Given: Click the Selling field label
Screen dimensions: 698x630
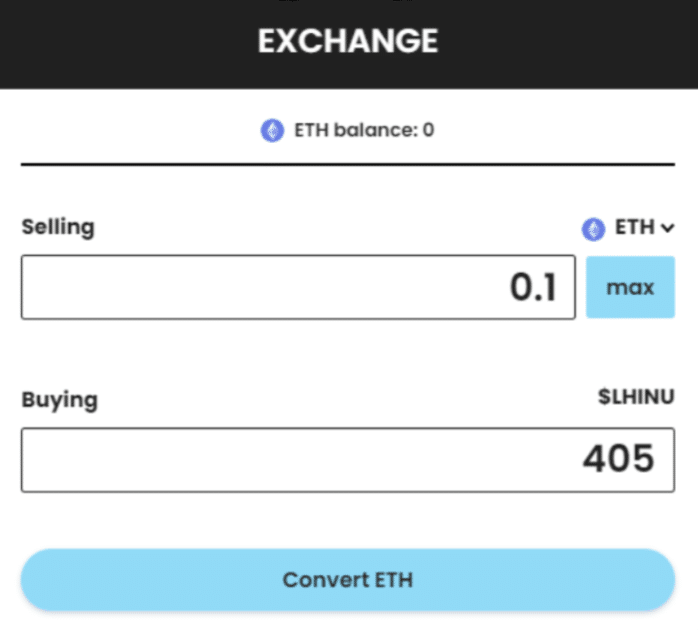Looking at the screenshot, I should [58, 227].
